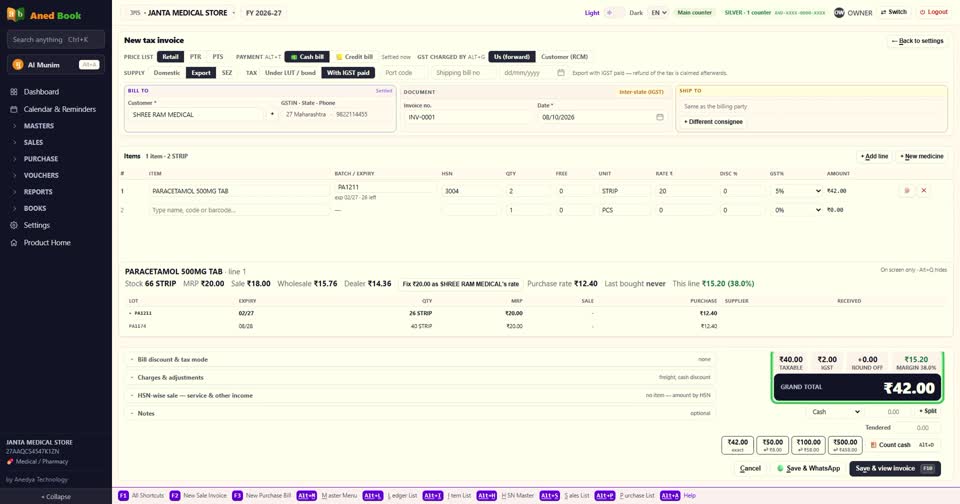Set GST charged by Customer (RCM)

[x=564, y=57]
